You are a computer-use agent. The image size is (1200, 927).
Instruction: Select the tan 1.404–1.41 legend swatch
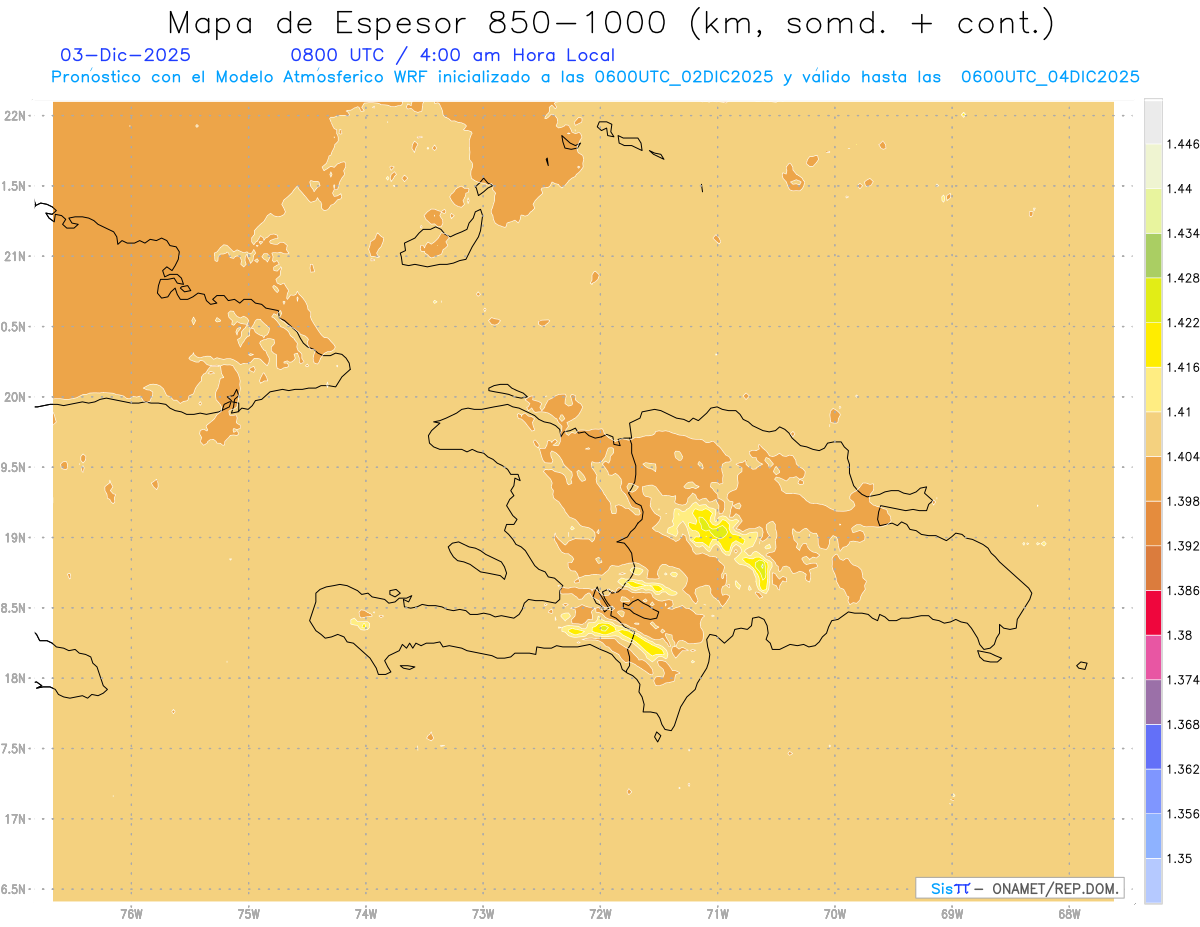[x=1153, y=434]
